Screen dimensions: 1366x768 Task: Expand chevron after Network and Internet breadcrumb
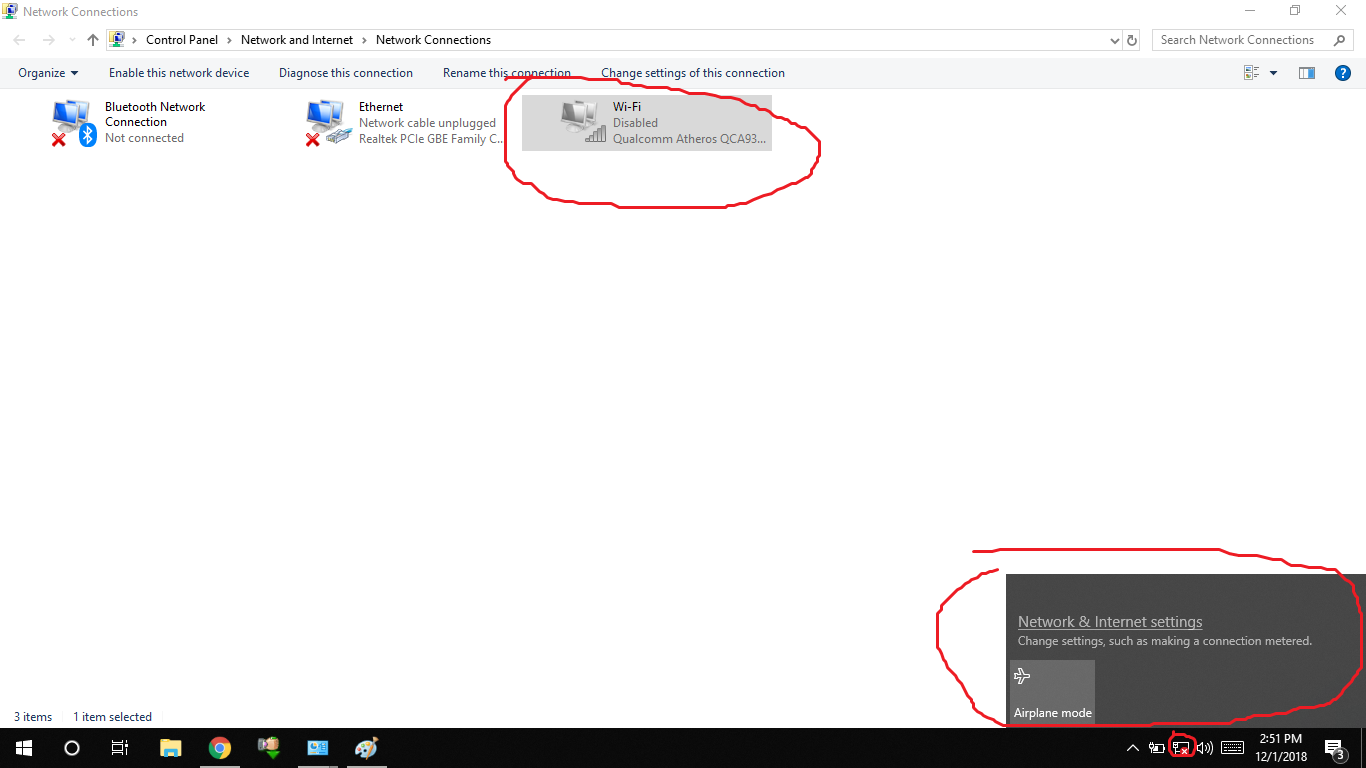click(x=365, y=40)
